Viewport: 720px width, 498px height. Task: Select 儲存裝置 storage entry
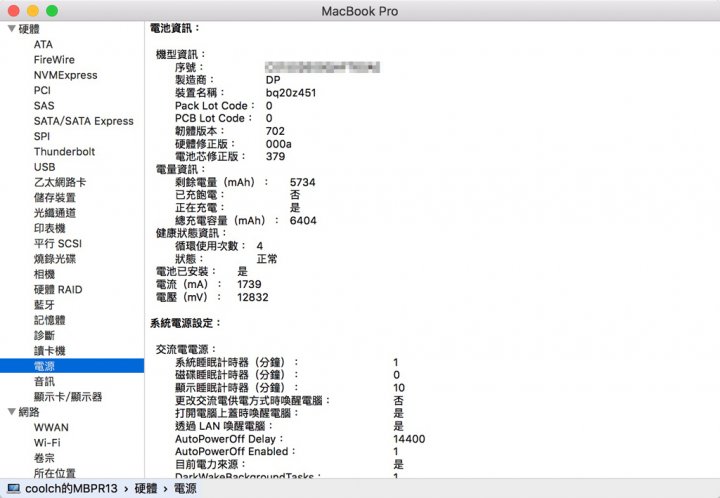55,197
